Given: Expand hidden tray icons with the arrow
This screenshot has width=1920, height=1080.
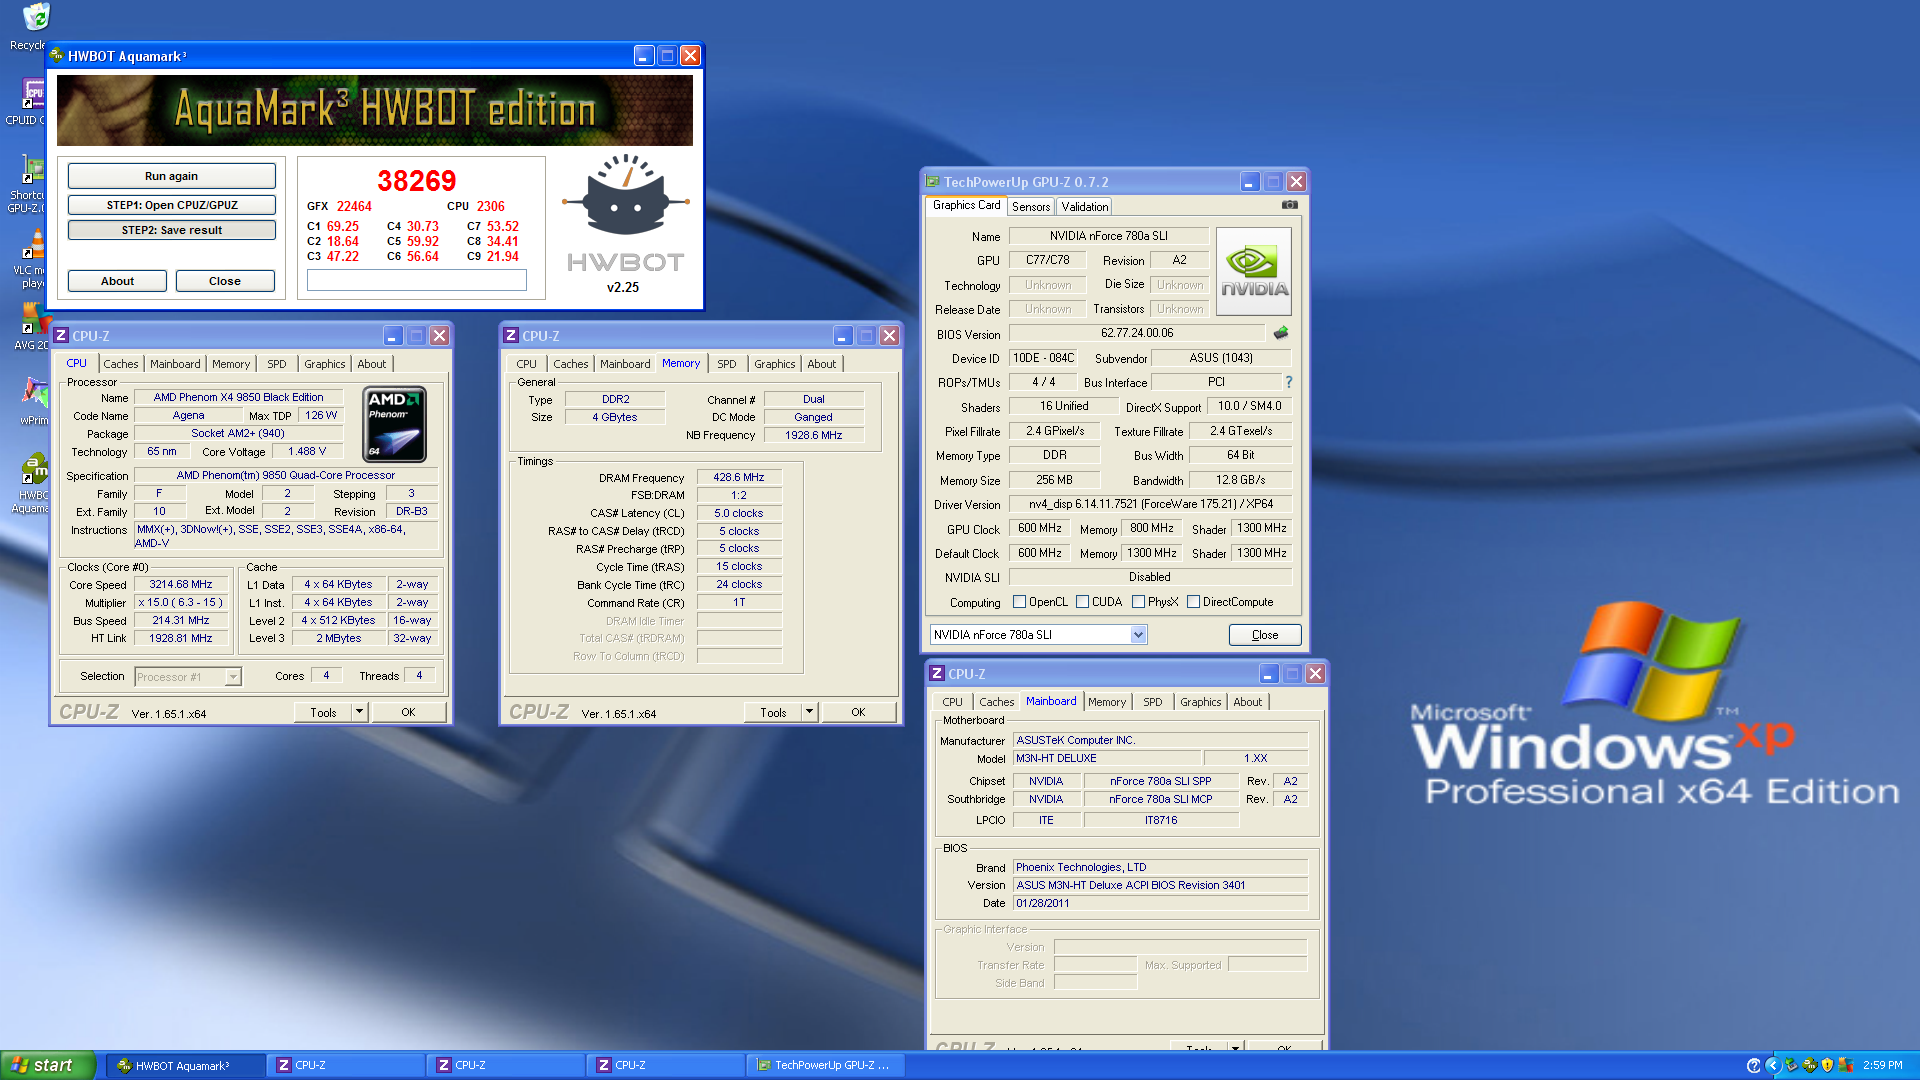Looking at the screenshot, I should 1772,1065.
